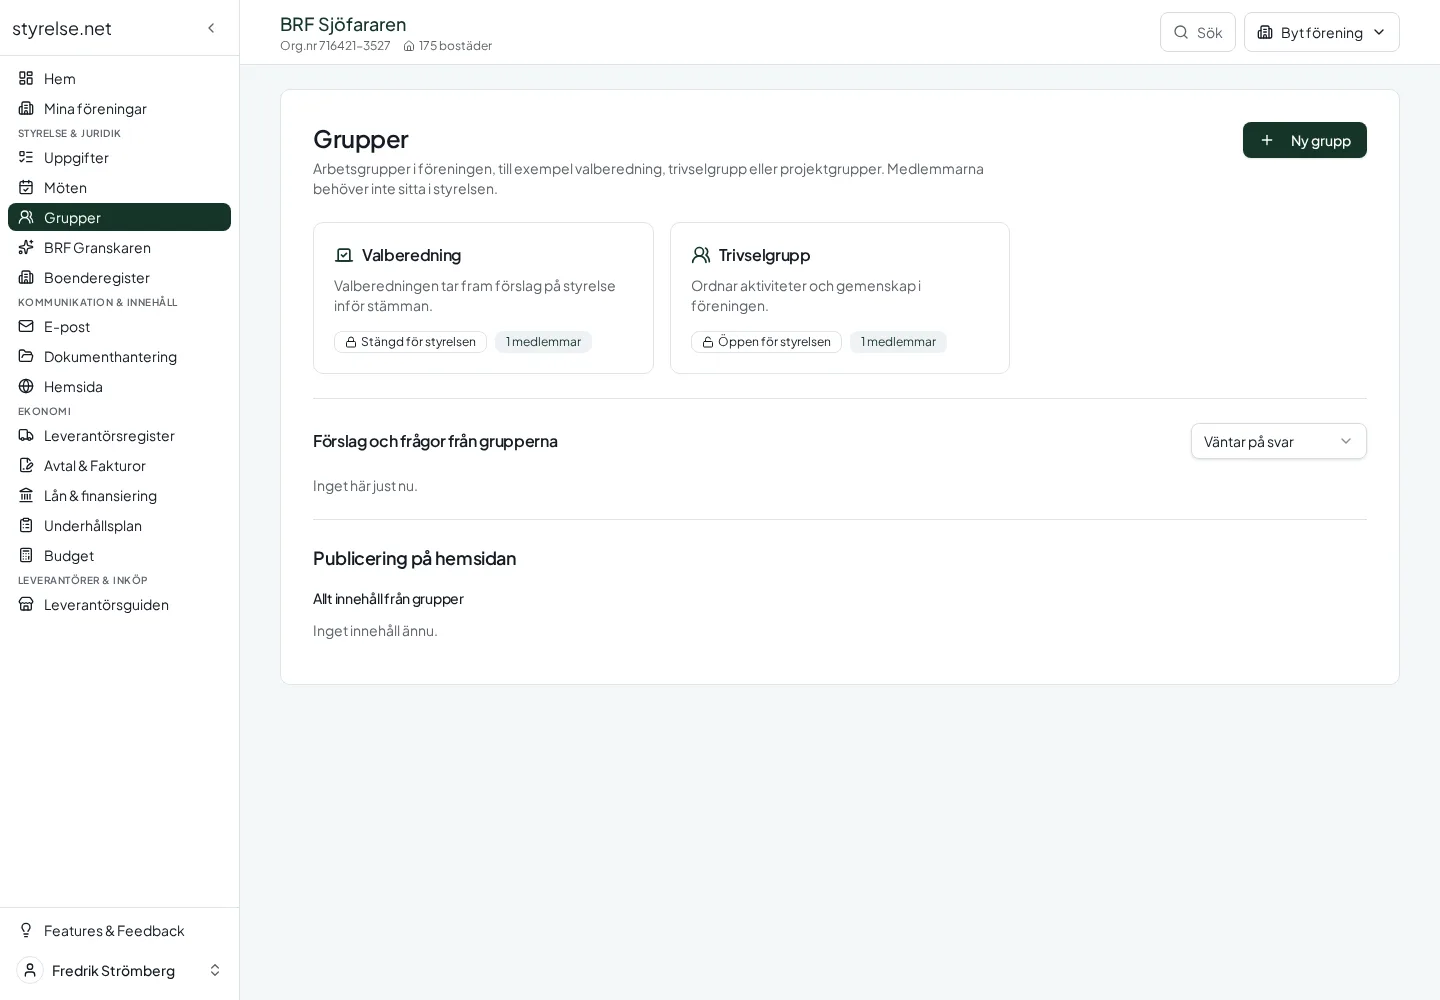Image resolution: width=1440 pixels, height=1000 pixels.
Task: Click the Leverantörsregister truck icon
Action: [26, 435]
